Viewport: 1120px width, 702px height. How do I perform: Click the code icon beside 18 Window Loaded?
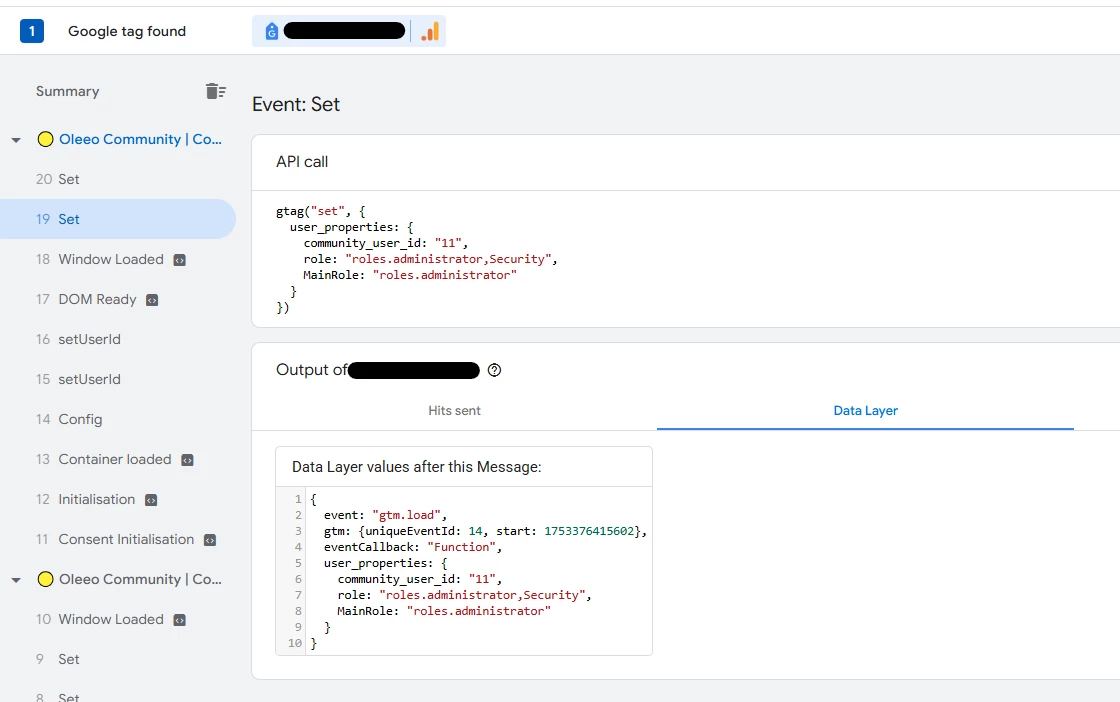[180, 260]
